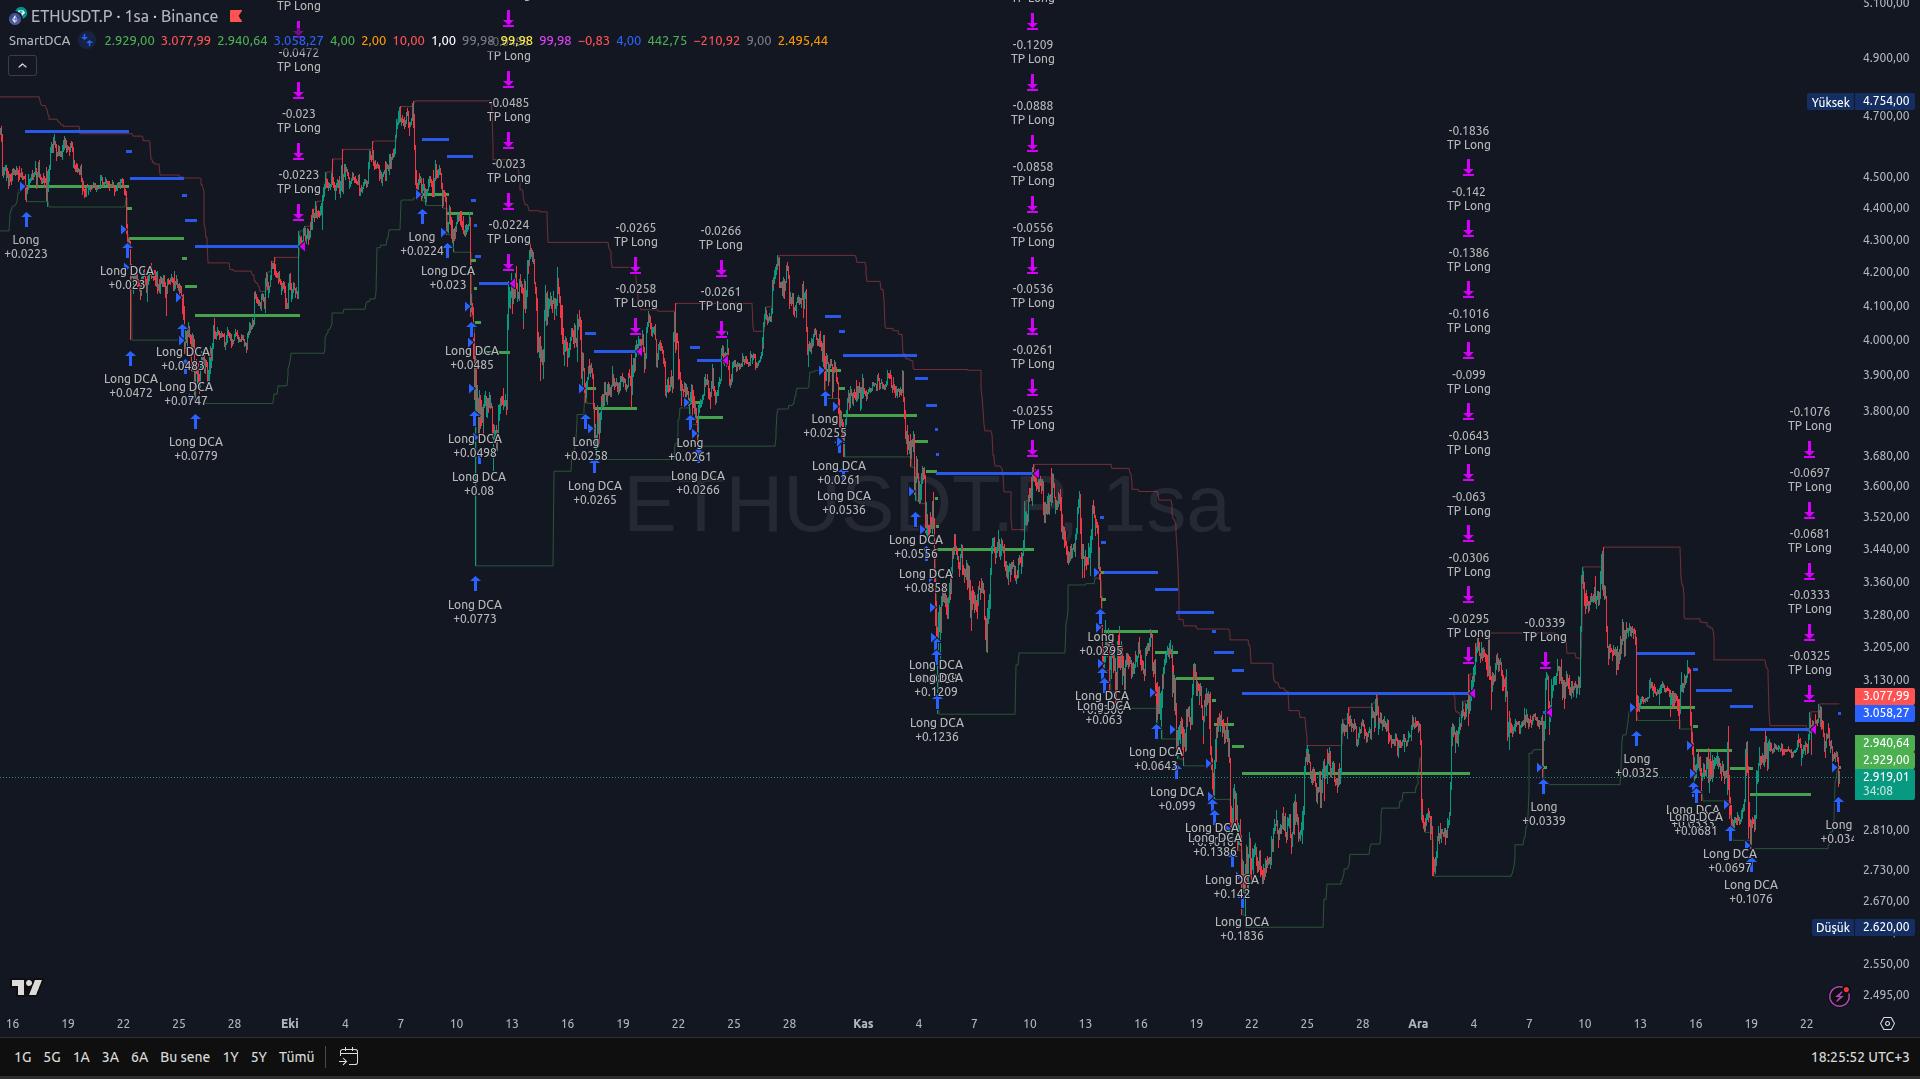Click the ETH symbol logo icon
Viewport: 1920px width, 1079px height.
(x=17, y=16)
